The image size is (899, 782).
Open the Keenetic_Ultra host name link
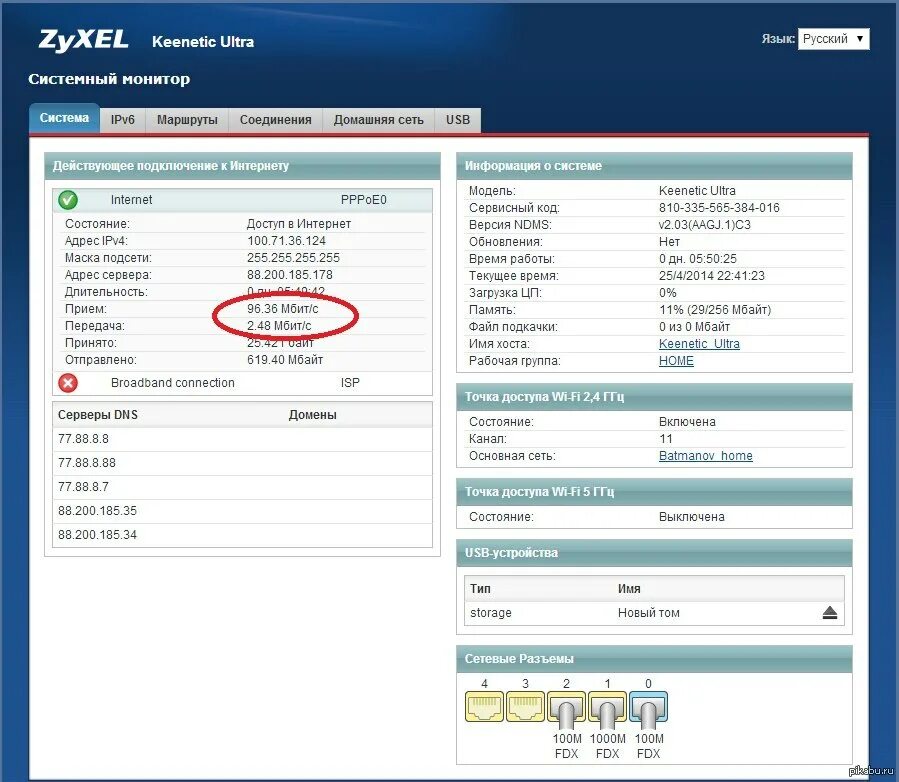(x=699, y=344)
